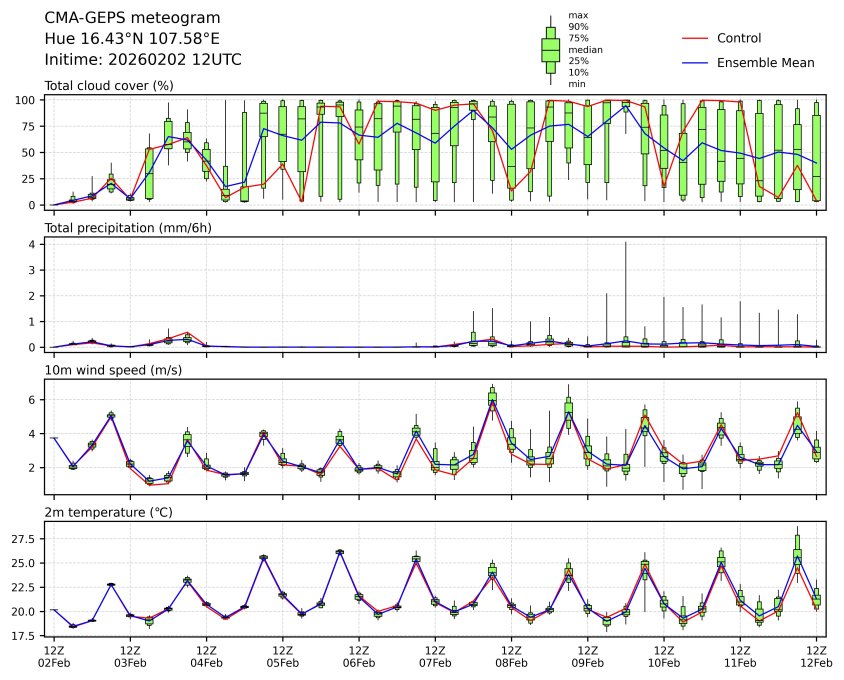Click the 12Z 02Feb x-axis tick label
844x680 pixels.
[x=54, y=656]
